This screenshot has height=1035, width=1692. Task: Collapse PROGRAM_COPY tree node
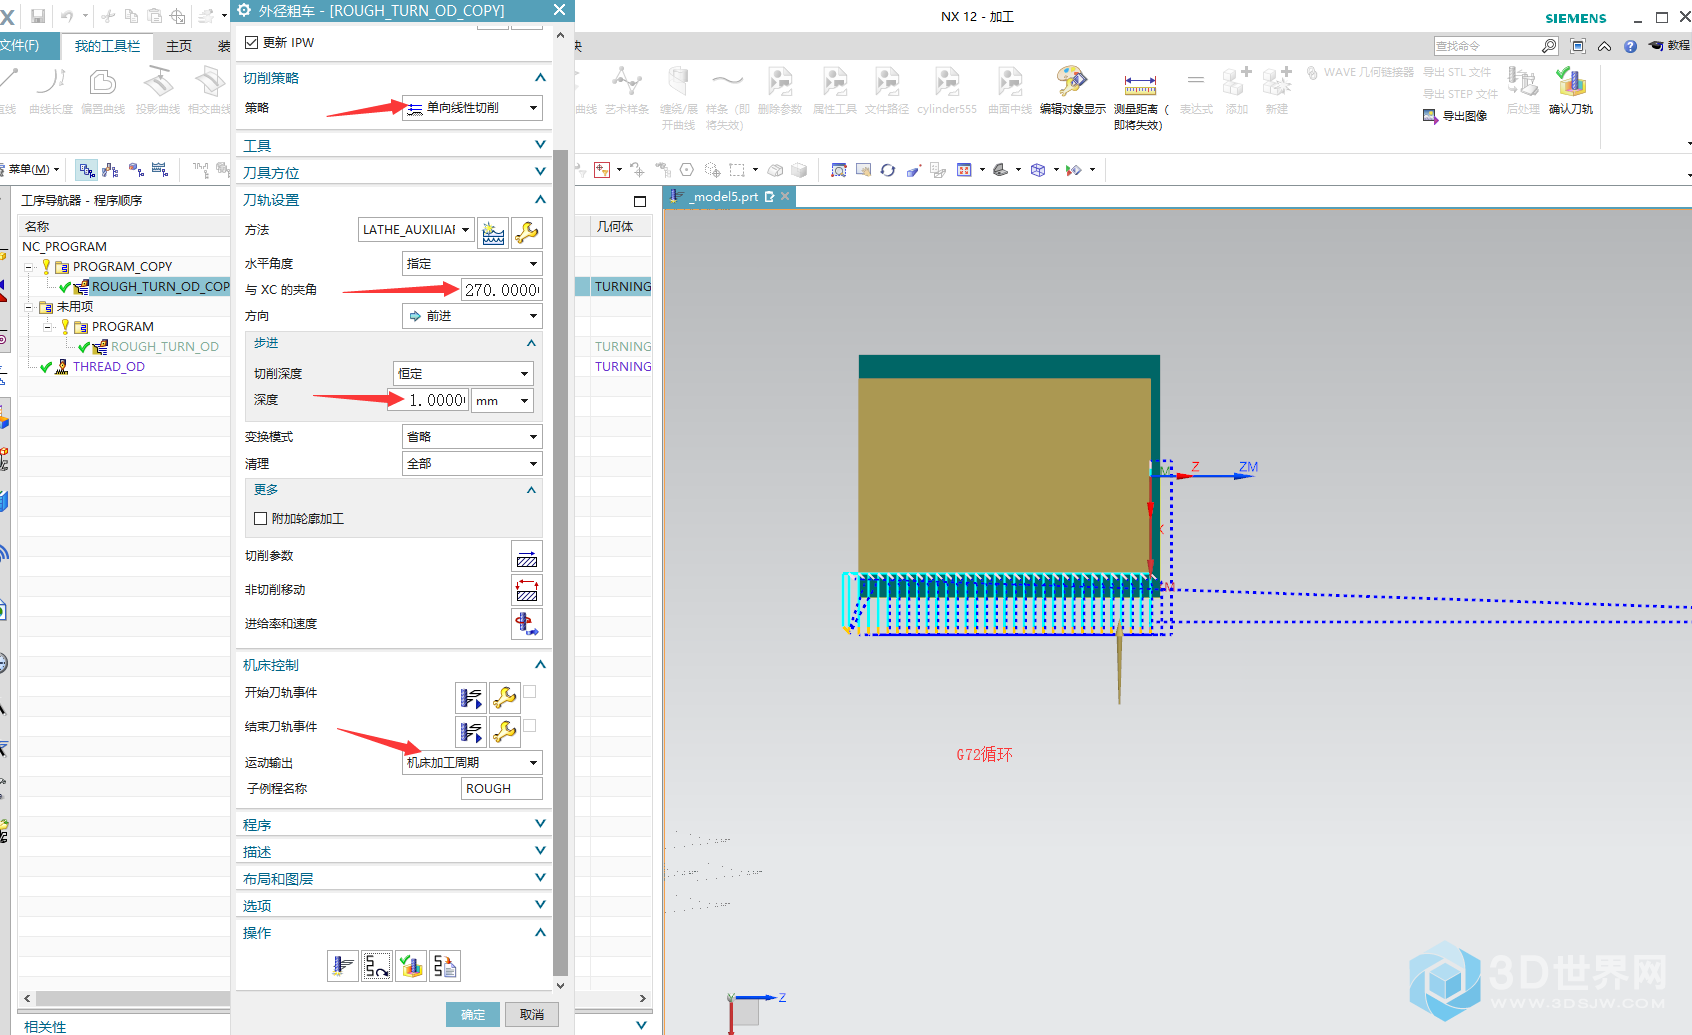pos(29,267)
